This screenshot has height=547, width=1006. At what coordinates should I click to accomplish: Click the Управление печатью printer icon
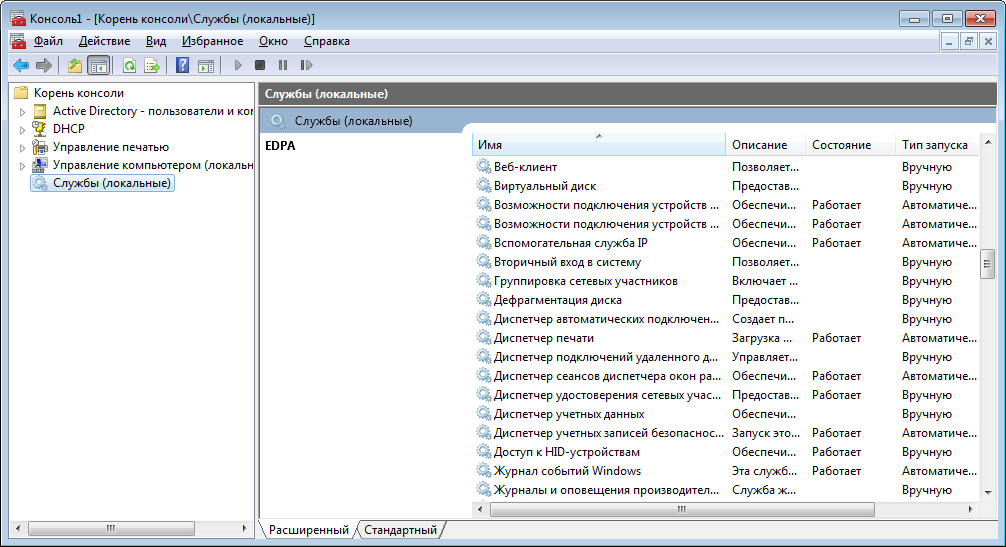coord(40,147)
